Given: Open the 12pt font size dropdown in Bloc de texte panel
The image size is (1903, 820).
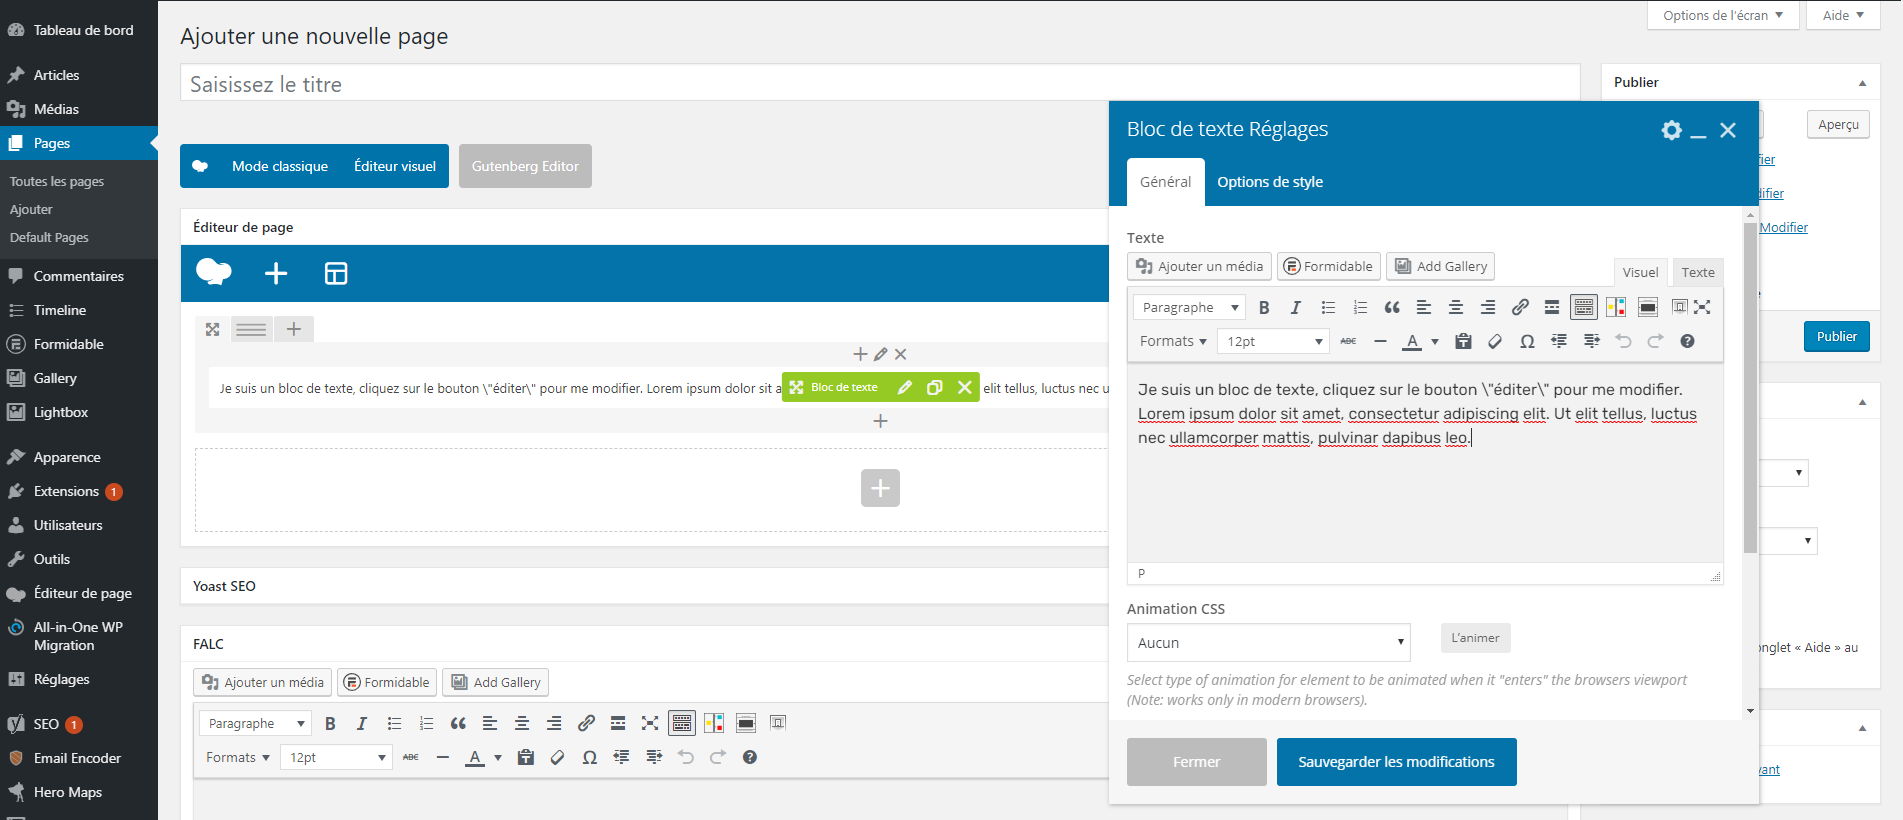Looking at the screenshot, I should click(x=1273, y=342).
